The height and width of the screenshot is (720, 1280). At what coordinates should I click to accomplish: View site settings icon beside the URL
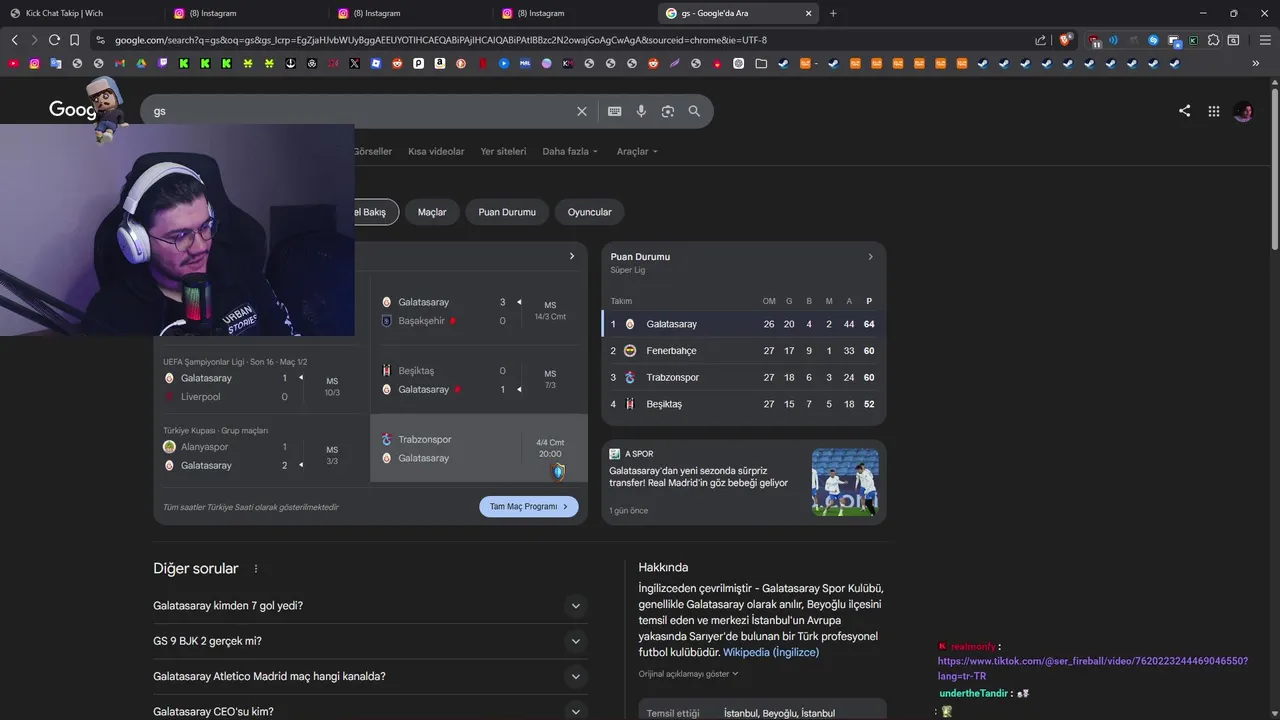(99, 40)
